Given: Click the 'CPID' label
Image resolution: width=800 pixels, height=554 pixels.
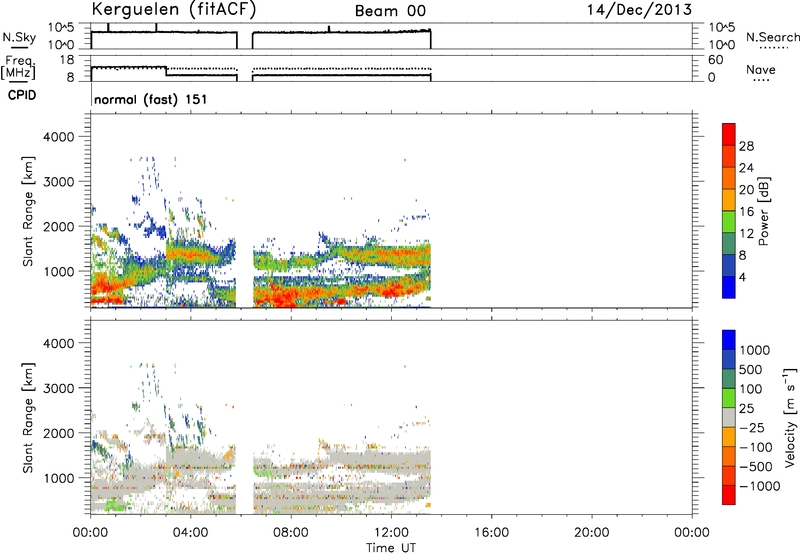Looking at the screenshot, I should pos(22,95).
